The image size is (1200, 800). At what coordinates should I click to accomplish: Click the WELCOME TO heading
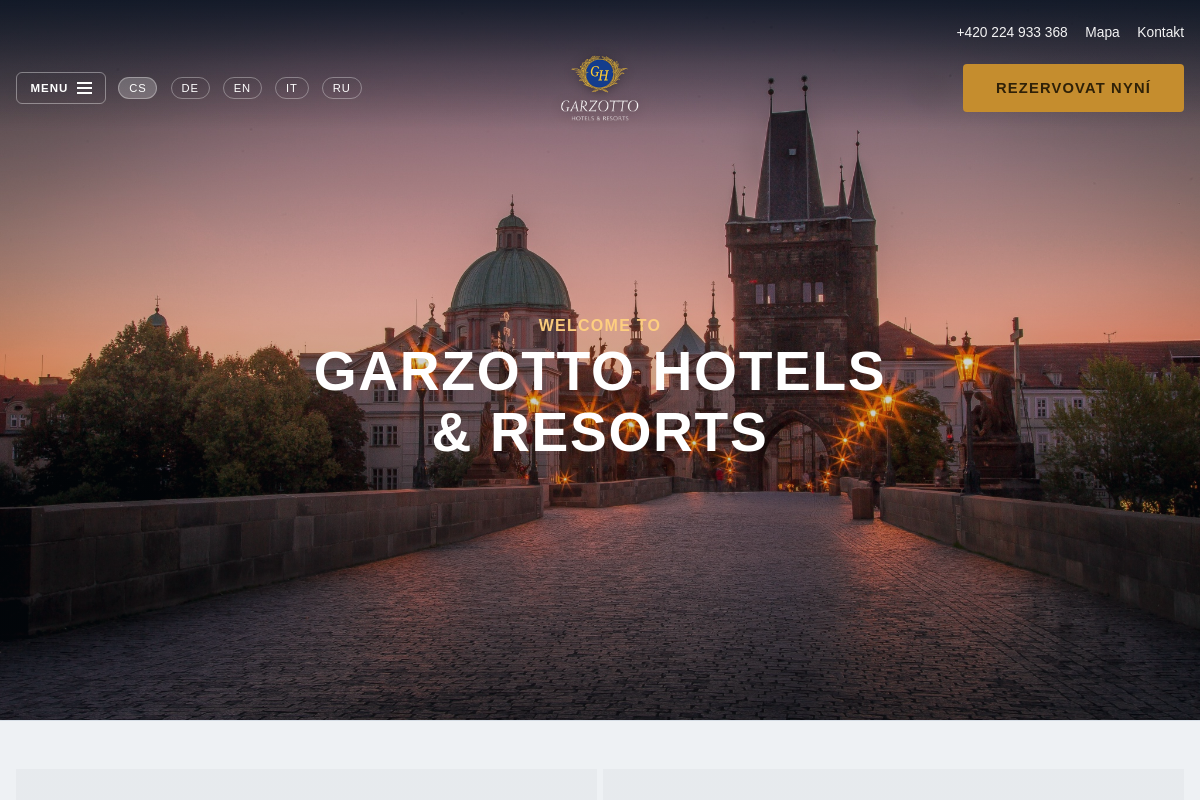point(600,325)
